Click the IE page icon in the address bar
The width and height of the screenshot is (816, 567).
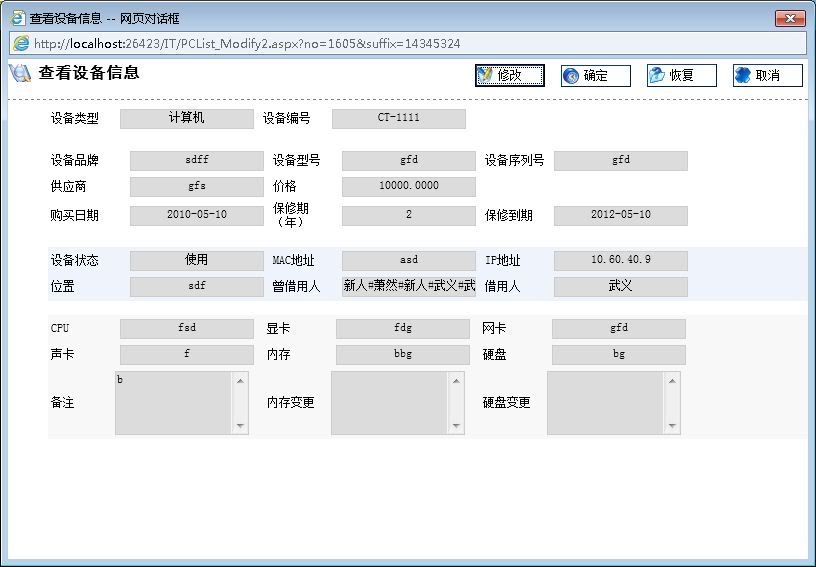coord(21,43)
